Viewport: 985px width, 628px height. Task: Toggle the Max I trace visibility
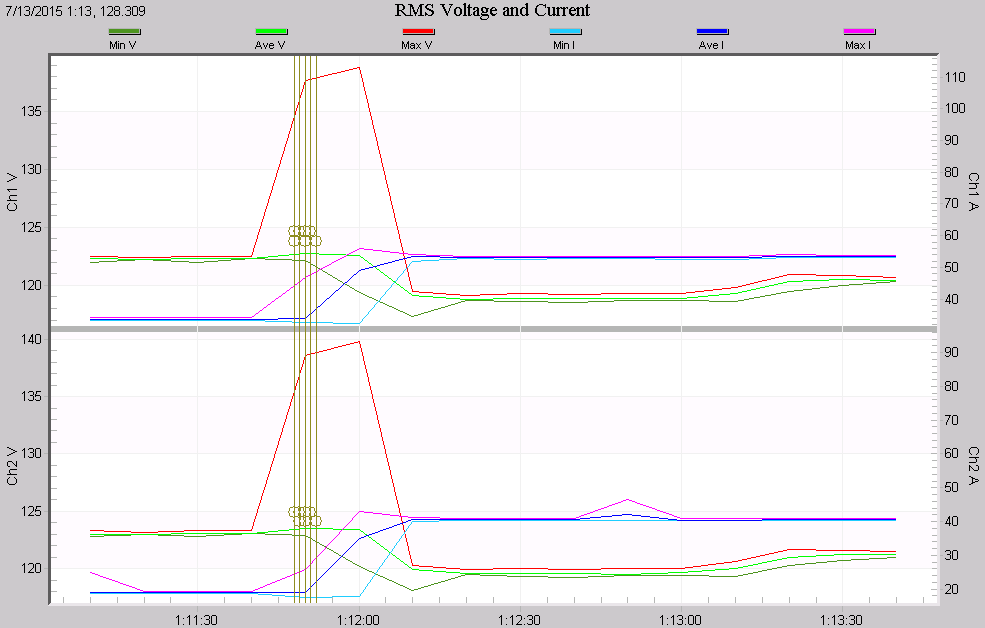pyautogui.click(x=858, y=32)
